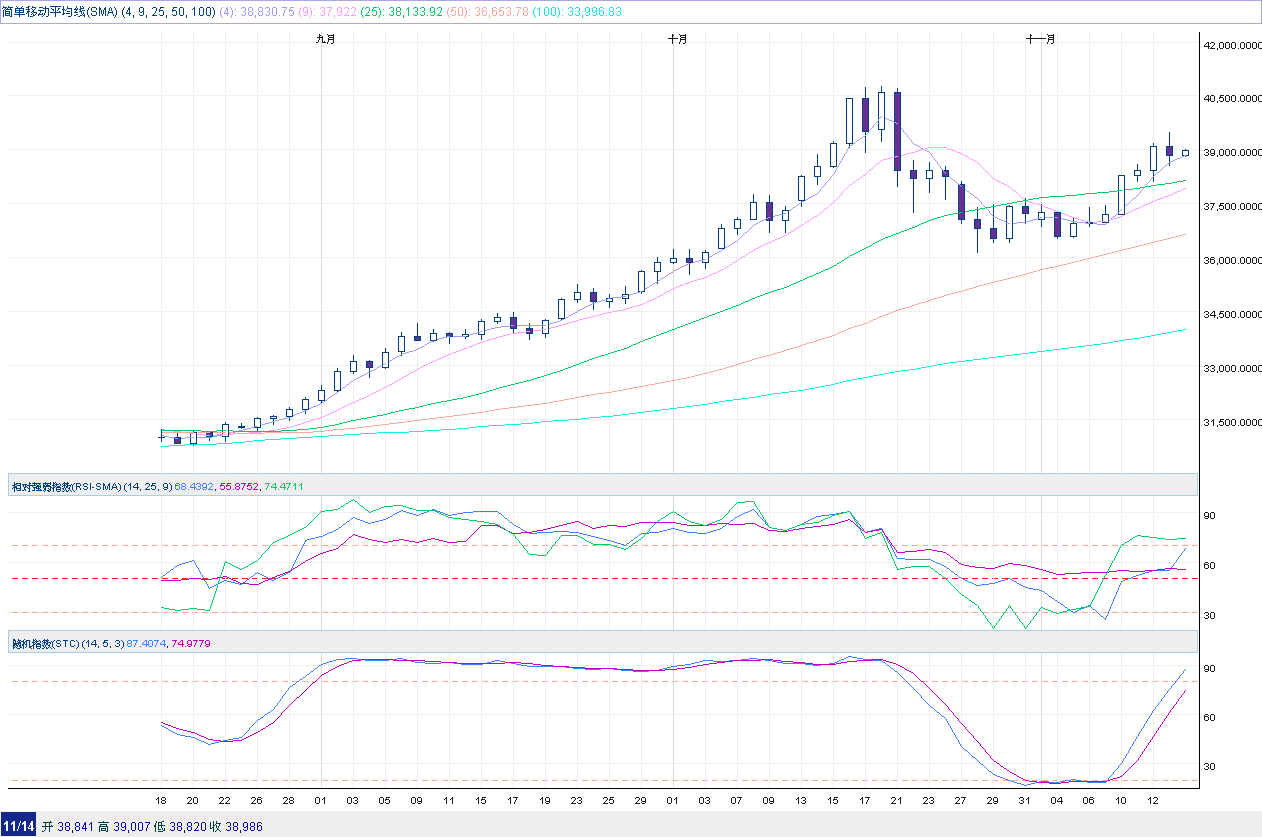The image size is (1262, 837).
Task: Click the tall filled candlestick at October 21
Action: 897,130
